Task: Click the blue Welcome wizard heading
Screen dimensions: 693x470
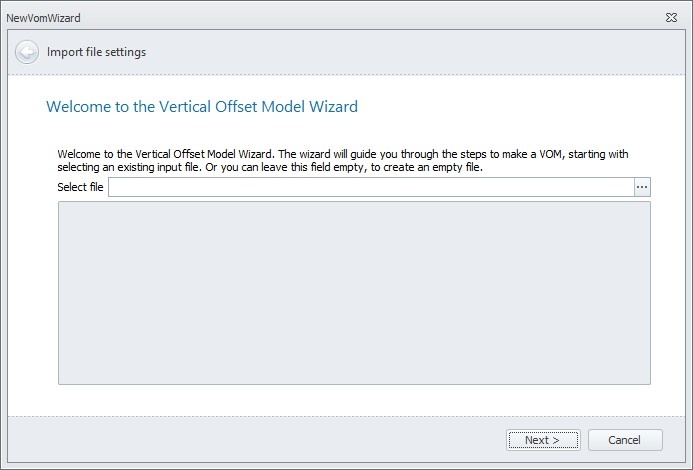Action: 202,106
